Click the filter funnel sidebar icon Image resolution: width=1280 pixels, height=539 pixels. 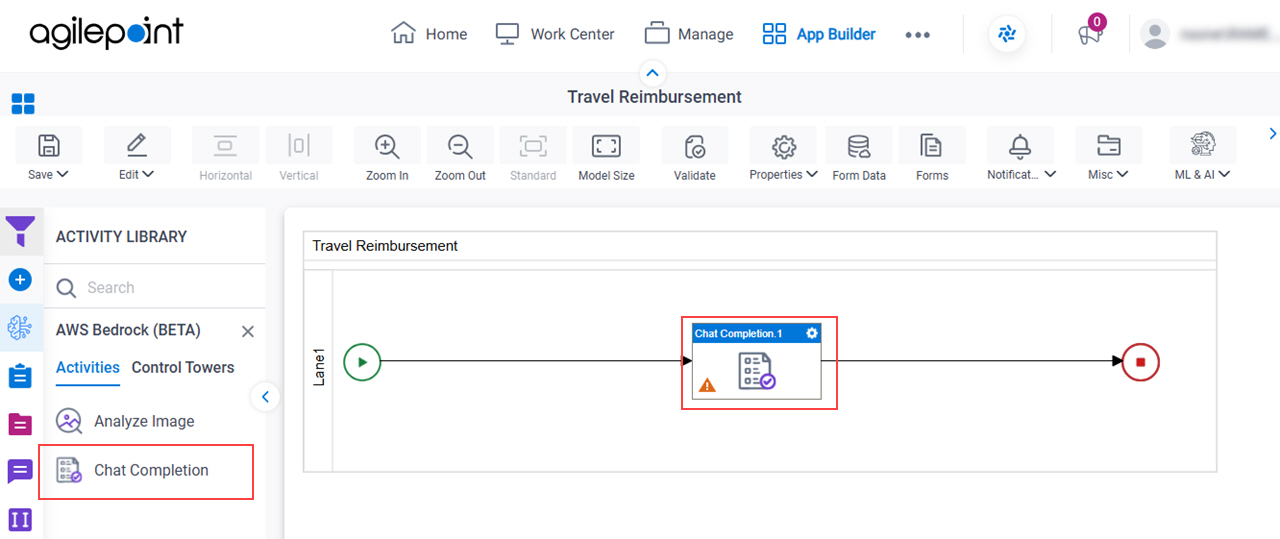(x=21, y=232)
